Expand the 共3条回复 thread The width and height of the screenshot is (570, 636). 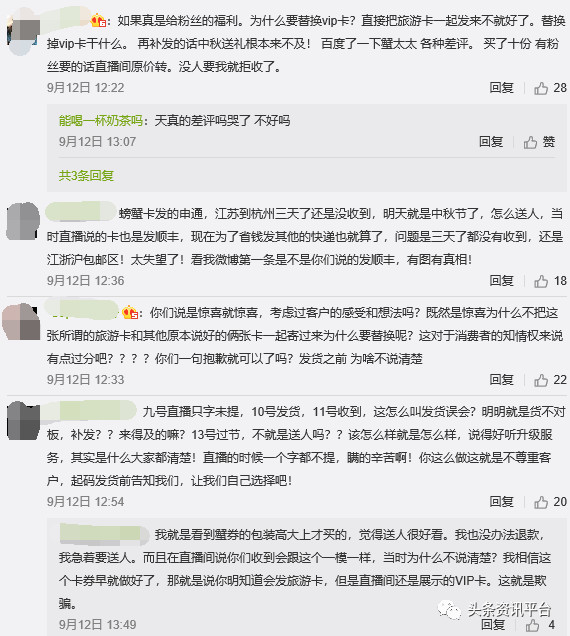click(86, 176)
